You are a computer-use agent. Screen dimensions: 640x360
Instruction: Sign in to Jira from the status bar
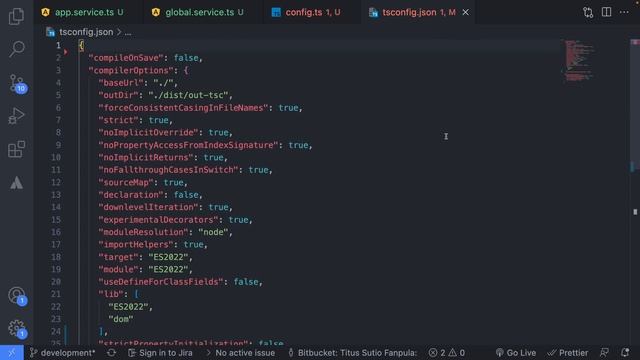tap(160, 353)
